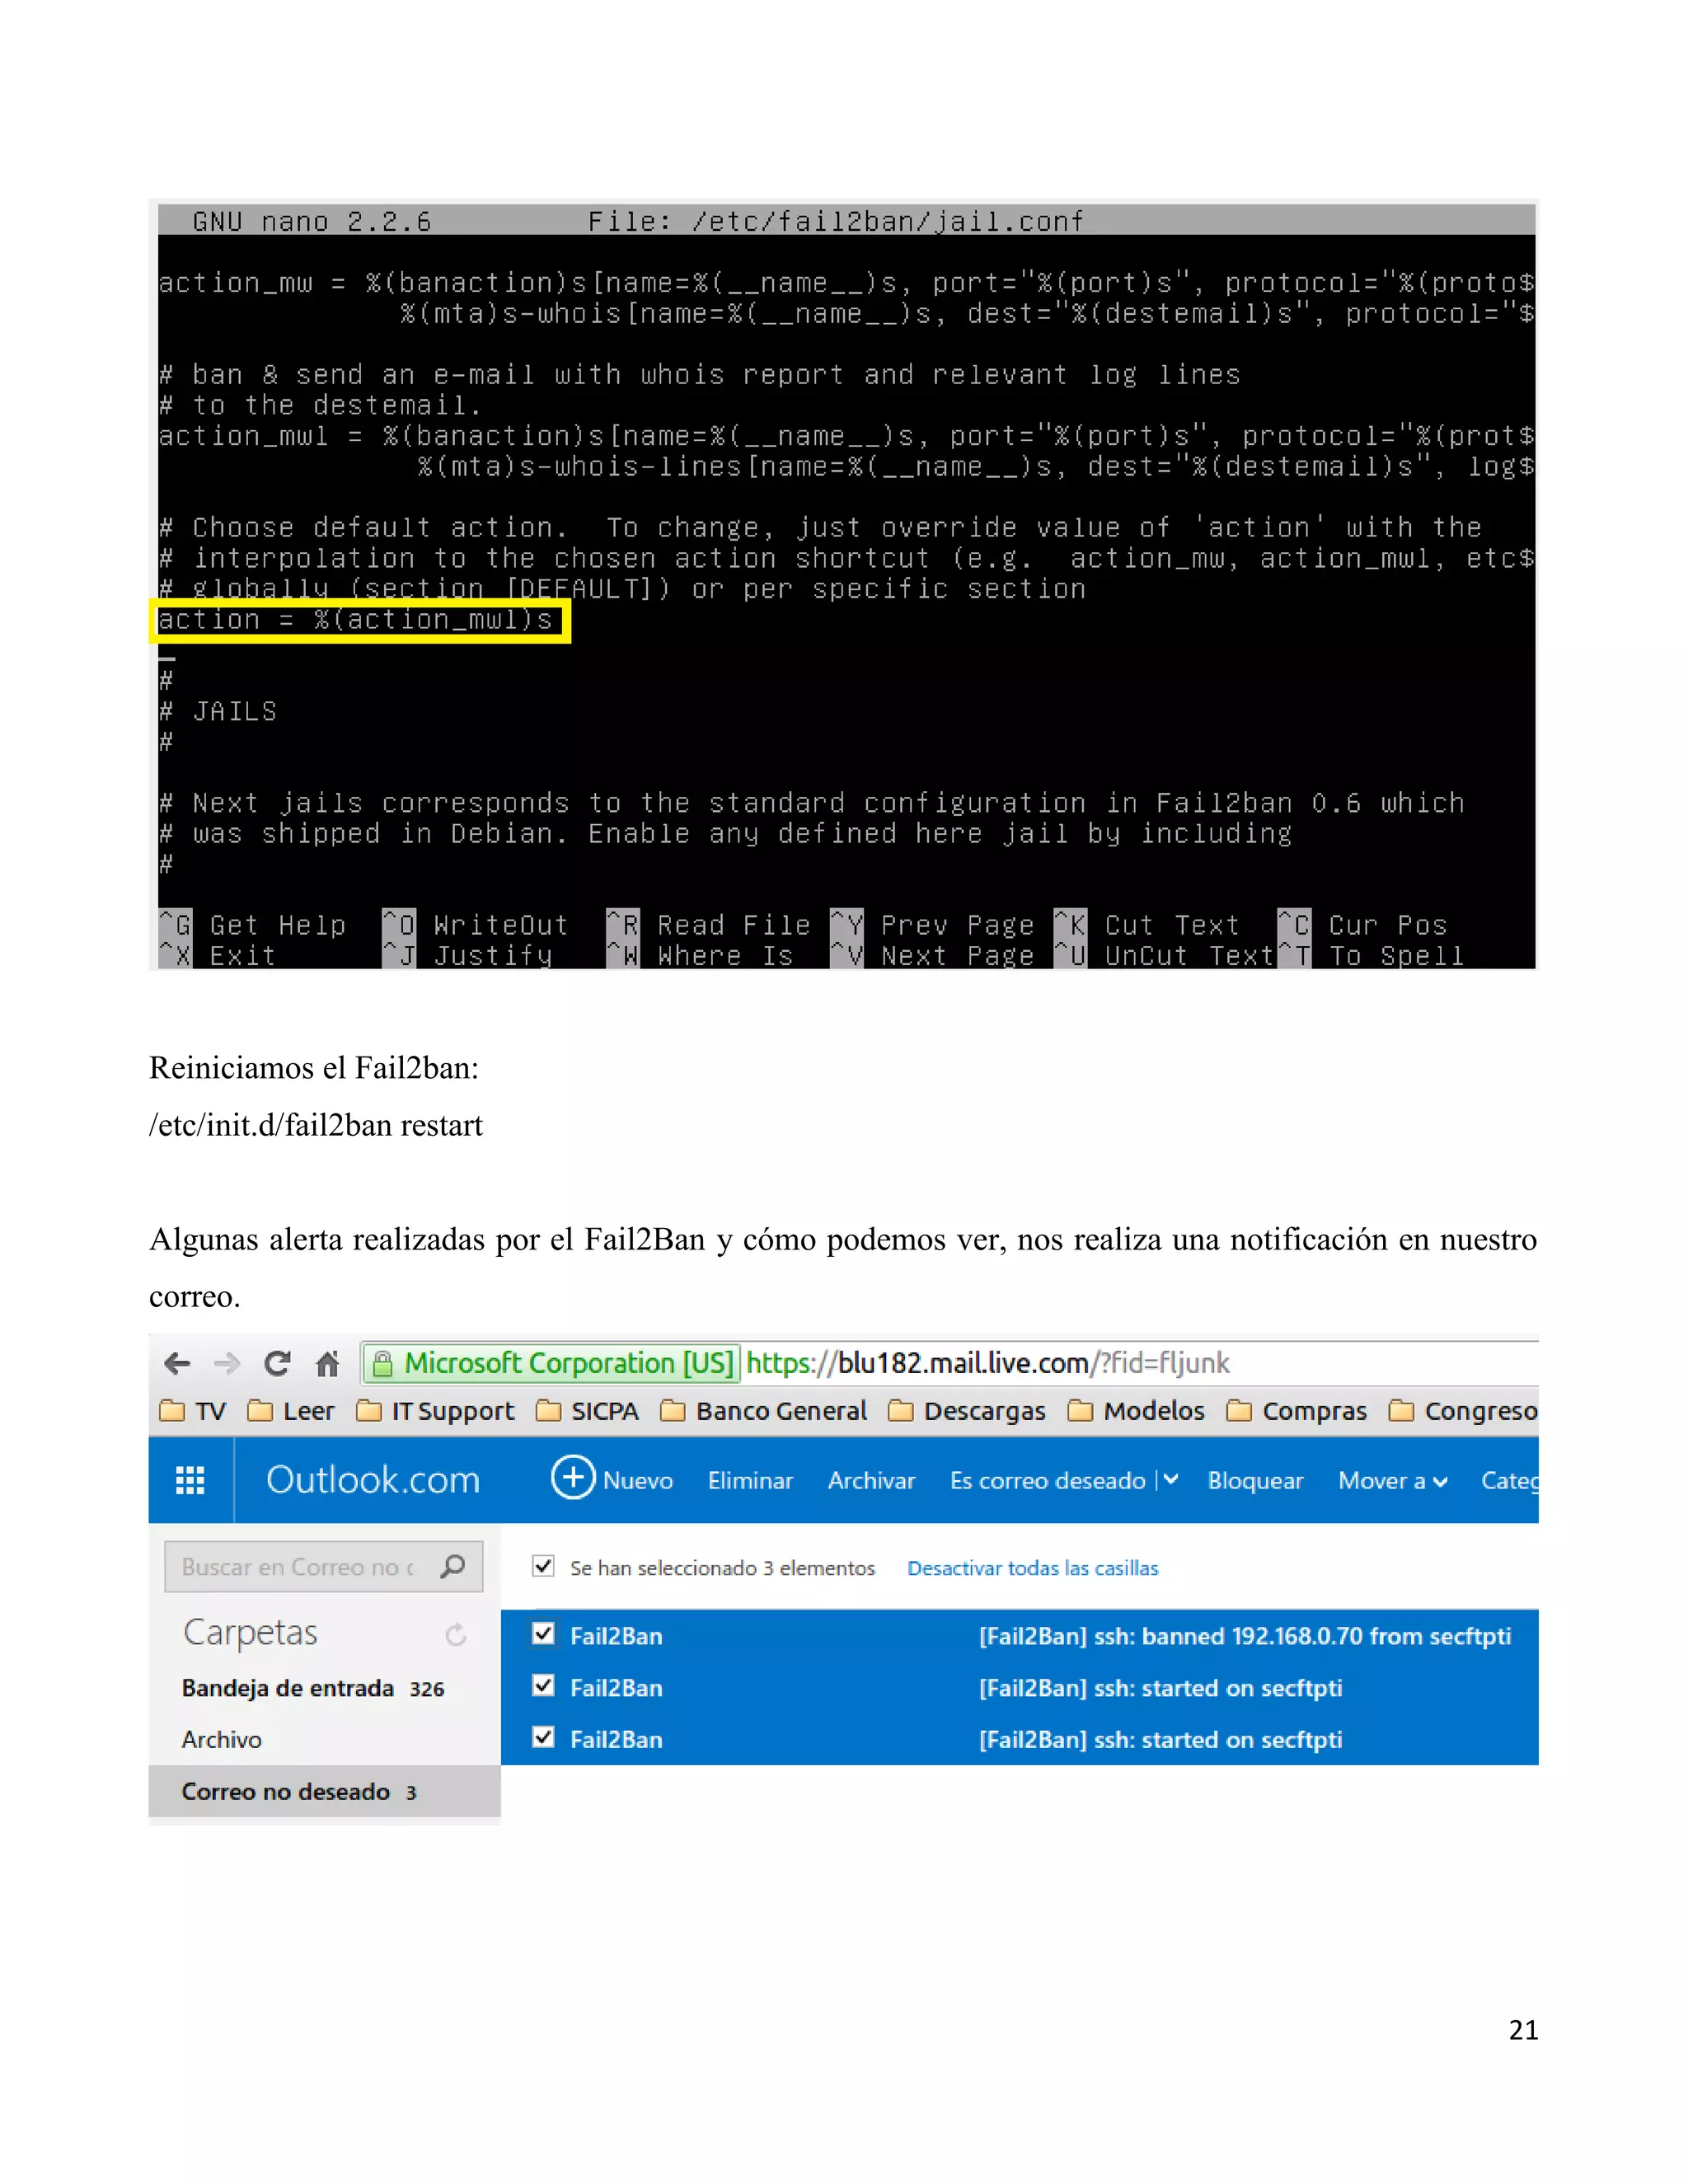The image size is (1688, 2184).
Task: Click the Bloquear toolbar command
Action: click(1255, 1481)
